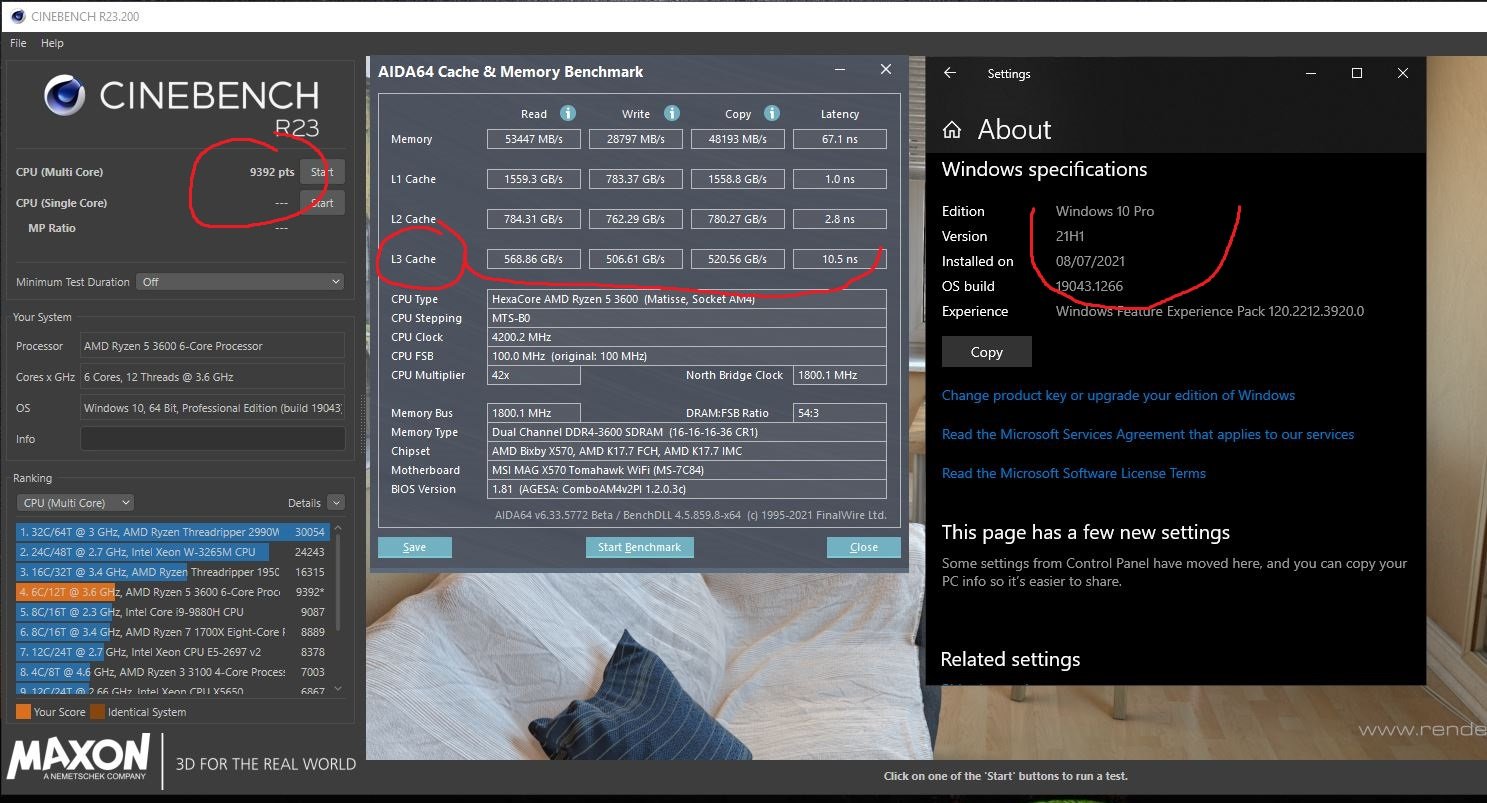Click the Your Score orange legend swatch
Screen dimensions: 1487x803
[23, 712]
